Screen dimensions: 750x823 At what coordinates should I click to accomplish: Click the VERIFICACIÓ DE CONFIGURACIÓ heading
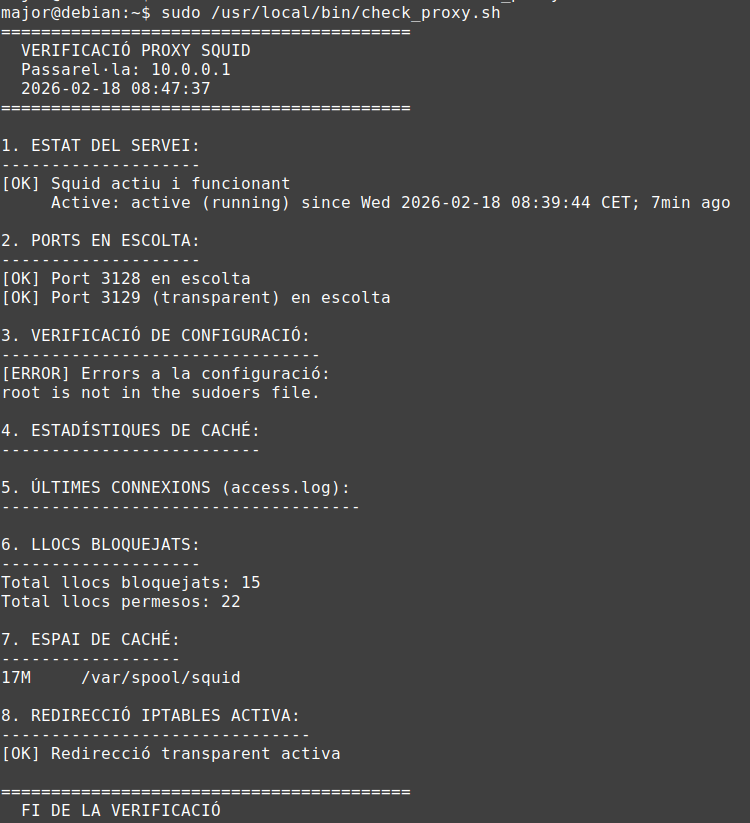tap(155, 335)
